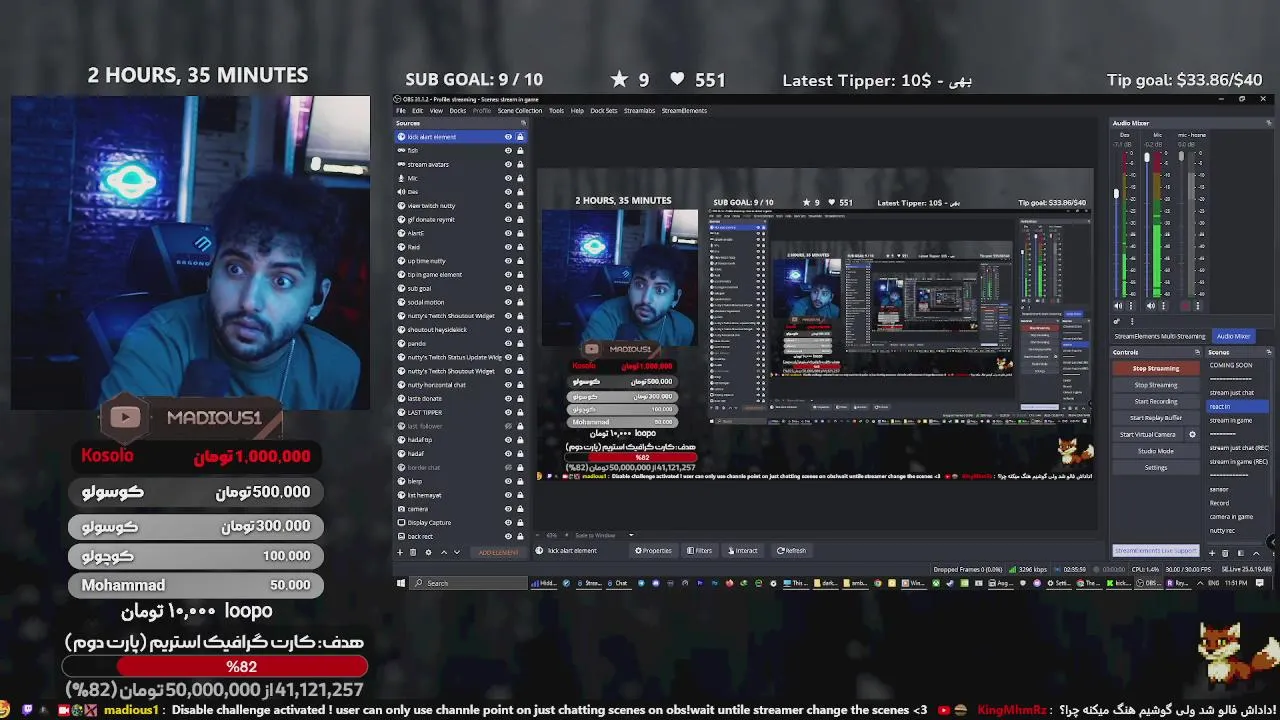Mute the Mic channel speaker icon in Audio Mixer

click(1151, 306)
